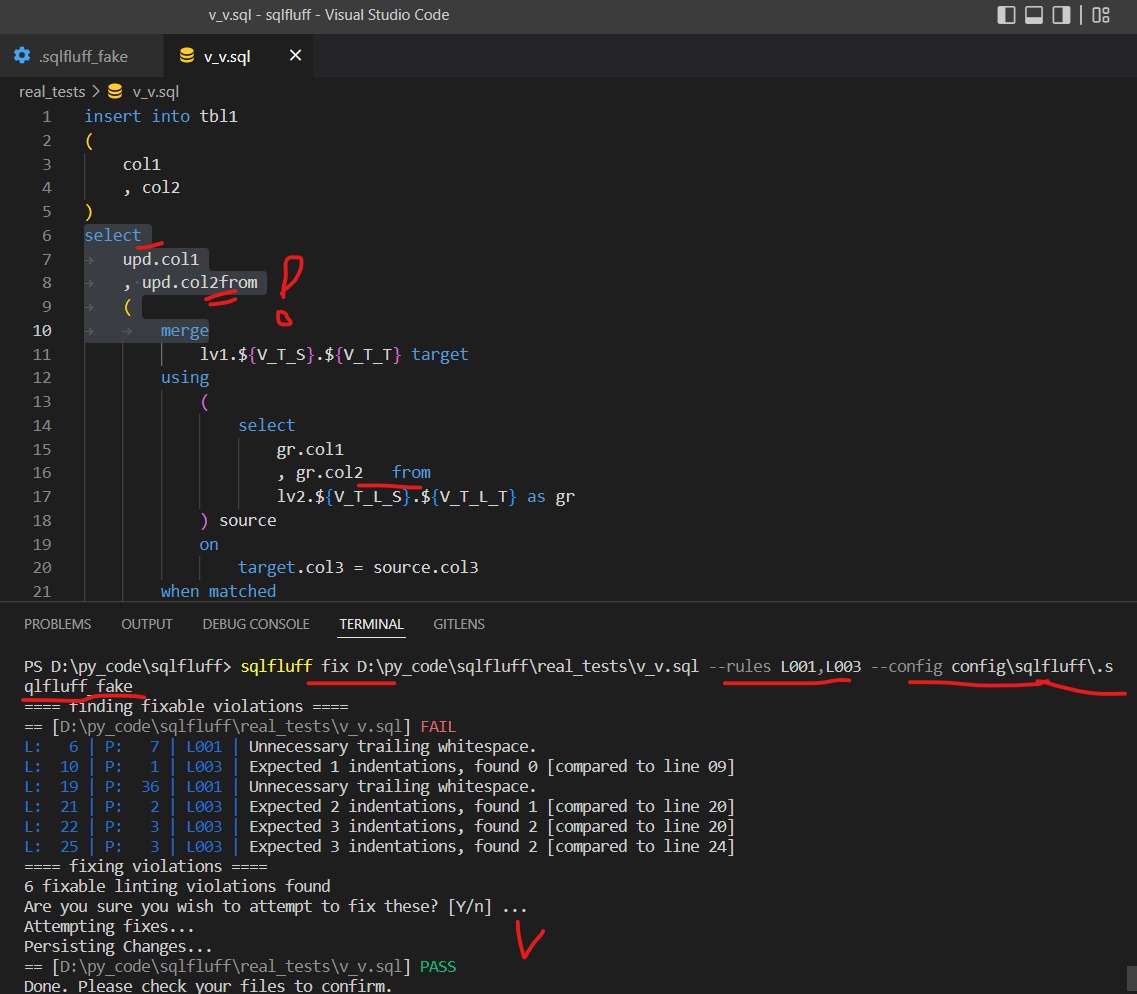Click database icon in breadcrumb
This screenshot has height=994, width=1137.
click(115, 91)
